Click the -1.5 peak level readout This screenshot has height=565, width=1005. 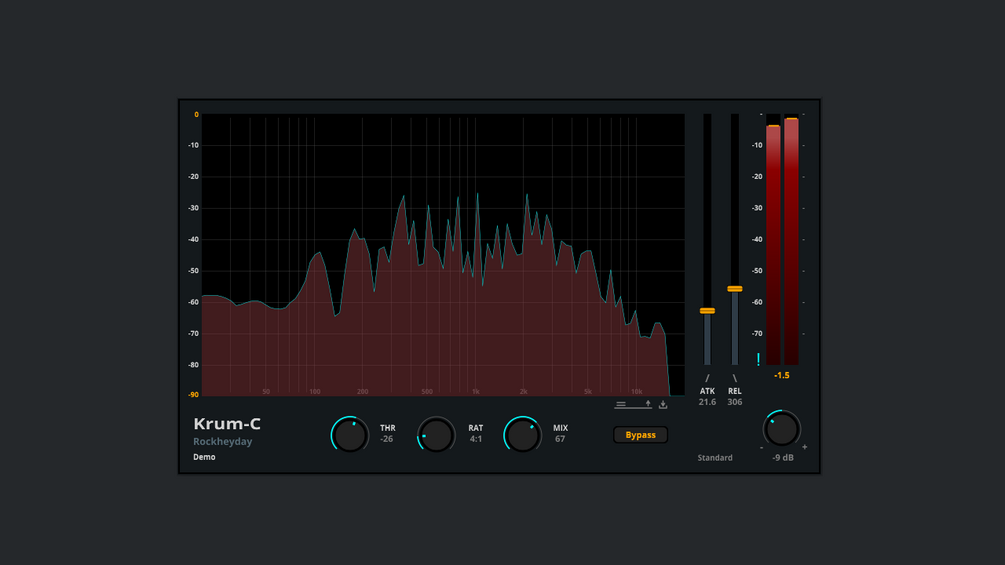(781, 375)
